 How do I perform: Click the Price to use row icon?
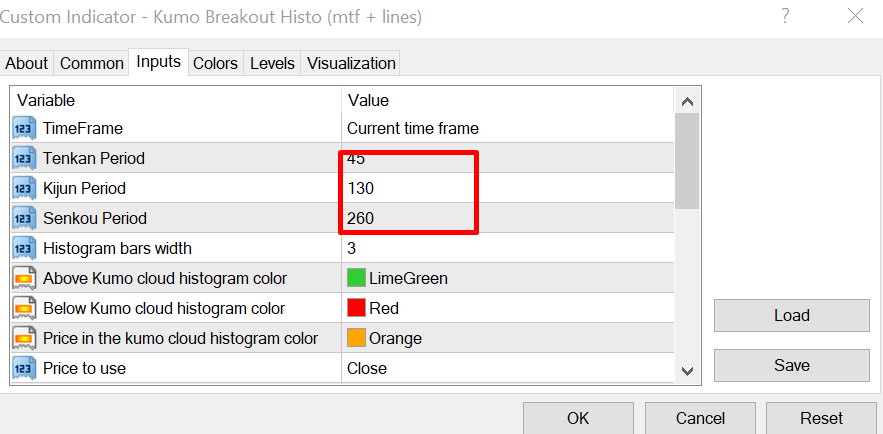point(23,368)
